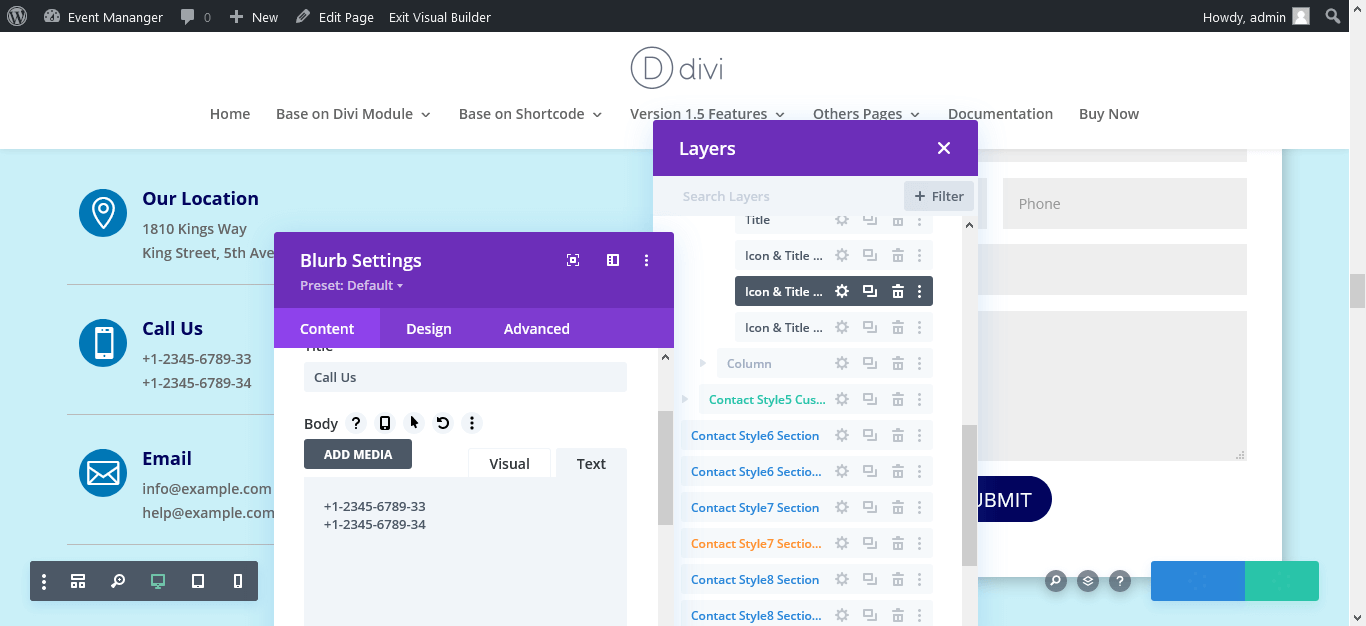Open the Body more options dots
Image resolution: width=1366 pixels, height=626 pixels.
(x=472, y=423)
